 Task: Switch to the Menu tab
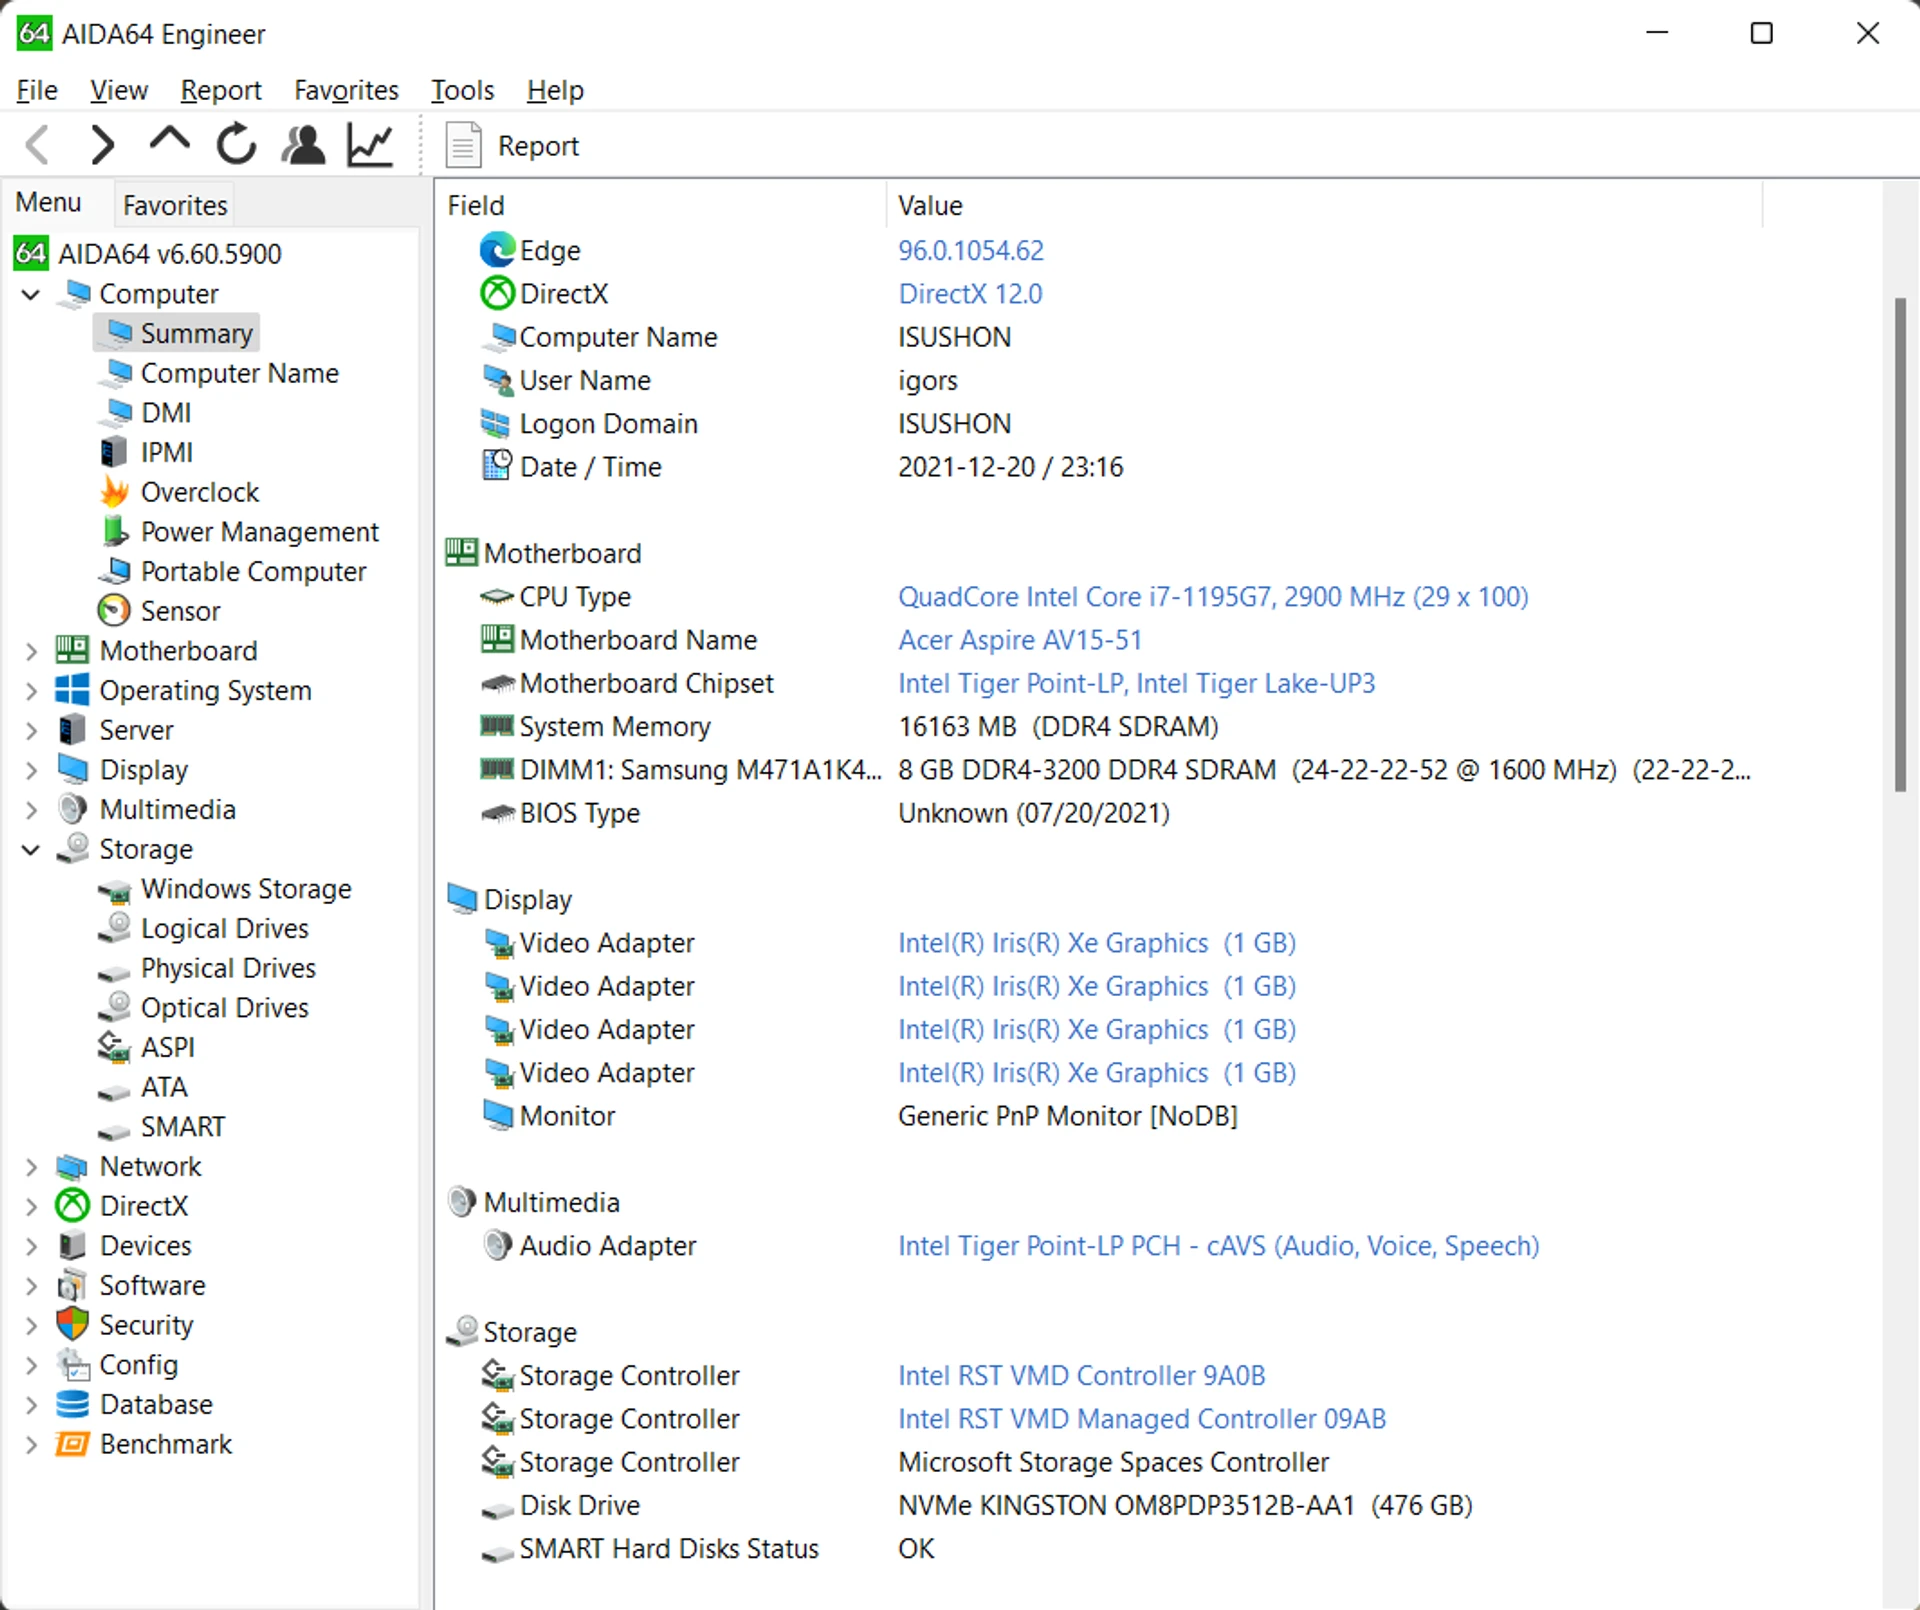48,203
